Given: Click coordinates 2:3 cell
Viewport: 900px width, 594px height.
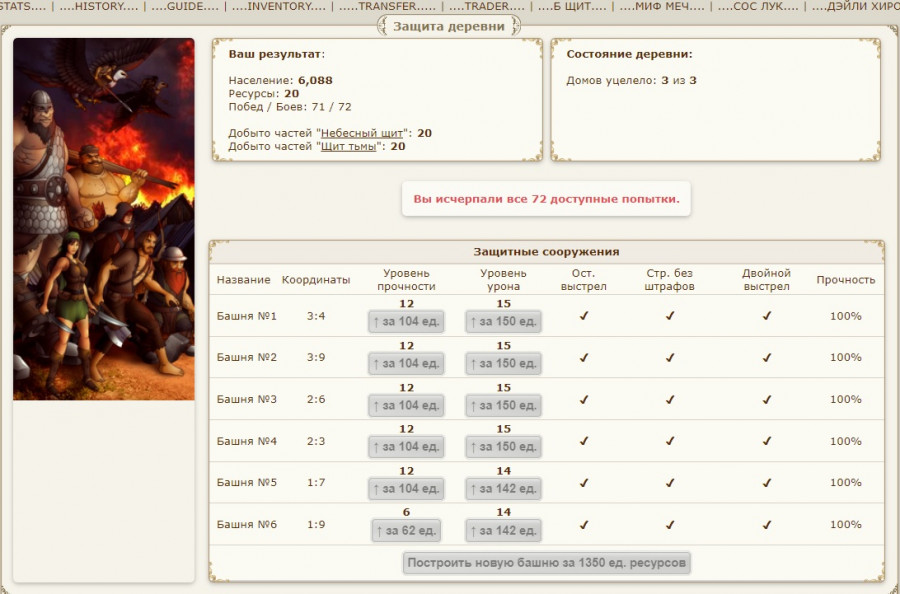Looking at the screenshot, I should [x=316, y=441].
